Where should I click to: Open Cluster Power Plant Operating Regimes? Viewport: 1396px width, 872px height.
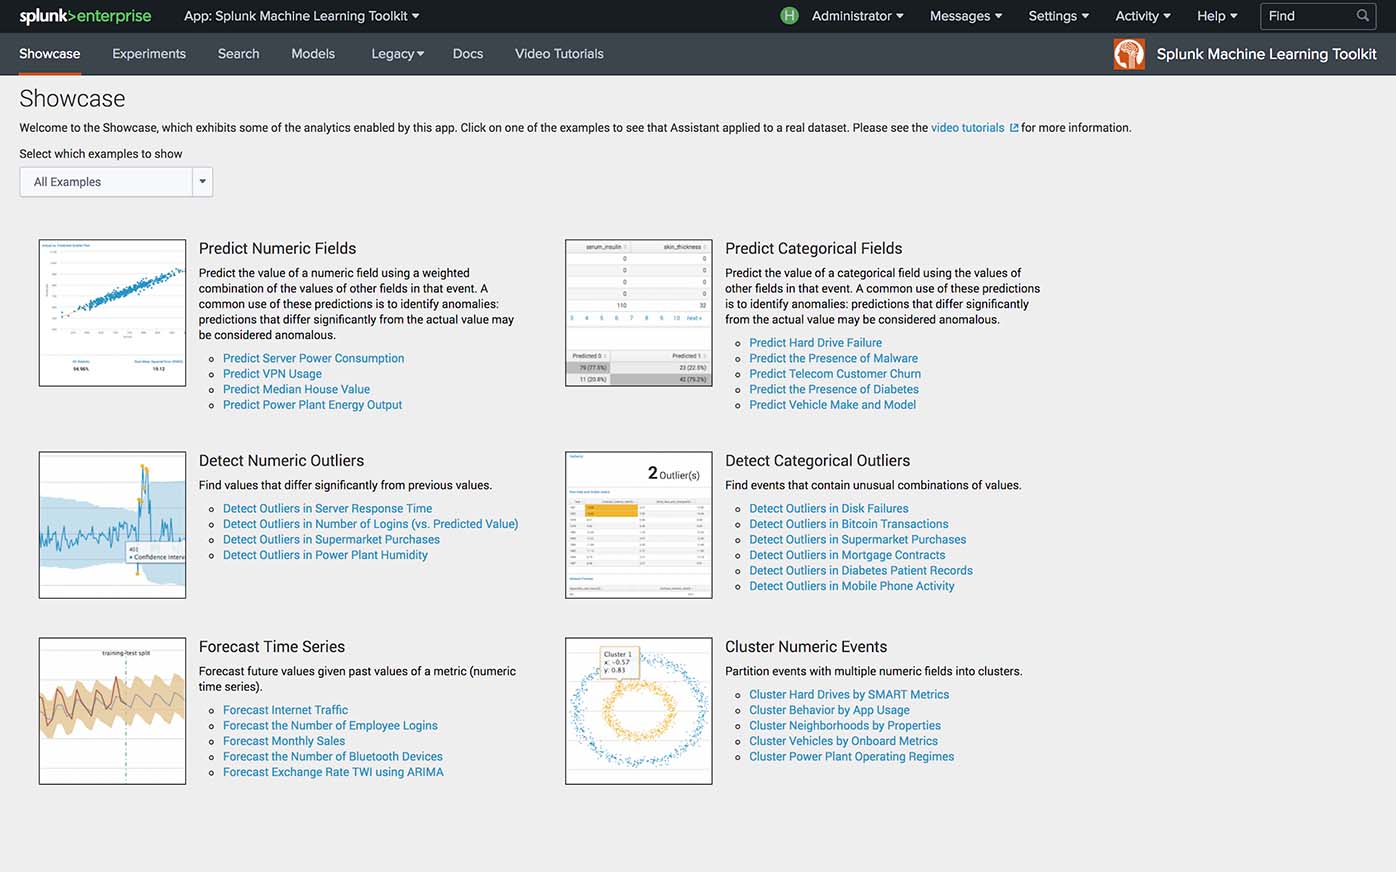tap(851, 757)
